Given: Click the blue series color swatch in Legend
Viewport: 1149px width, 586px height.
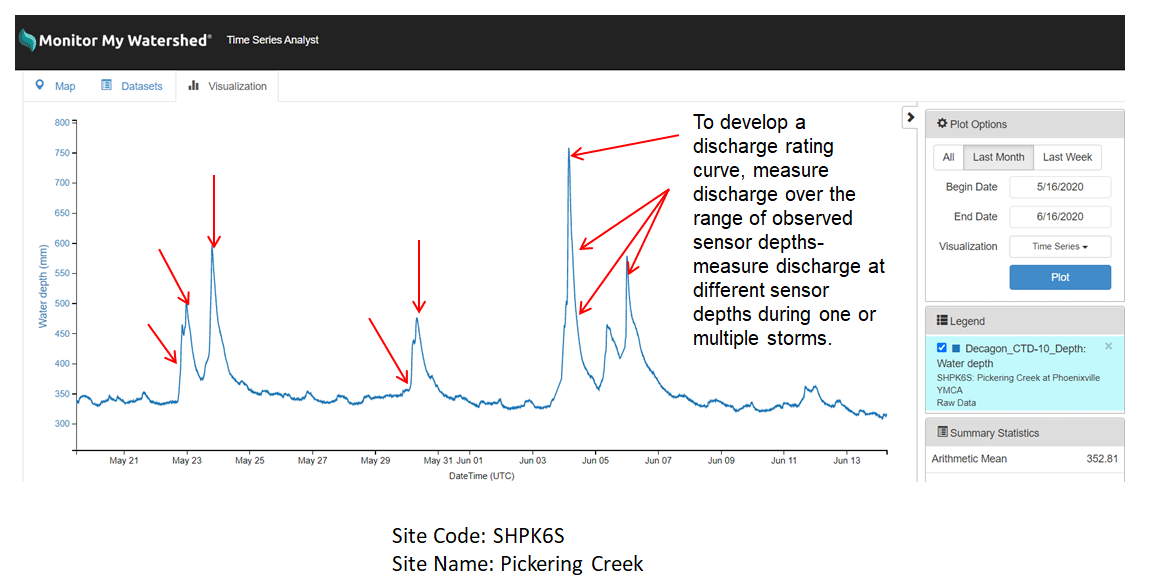Looking at the screenshot, I should pos(958,347).
